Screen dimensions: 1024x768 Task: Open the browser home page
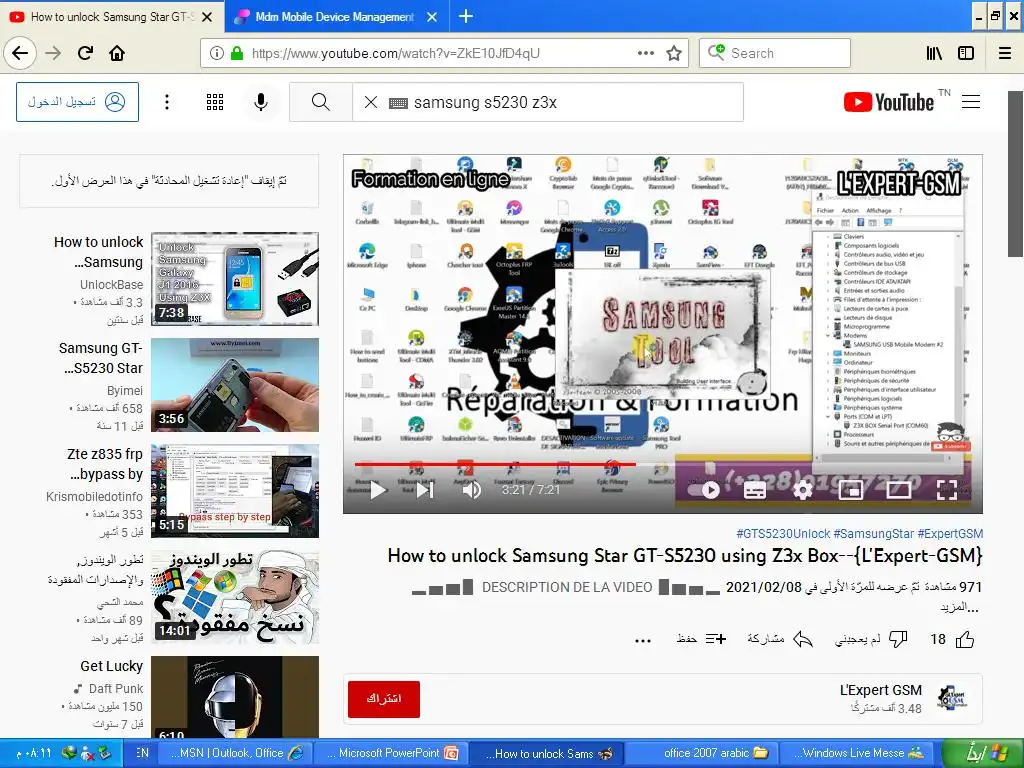[x=117, y=53]
